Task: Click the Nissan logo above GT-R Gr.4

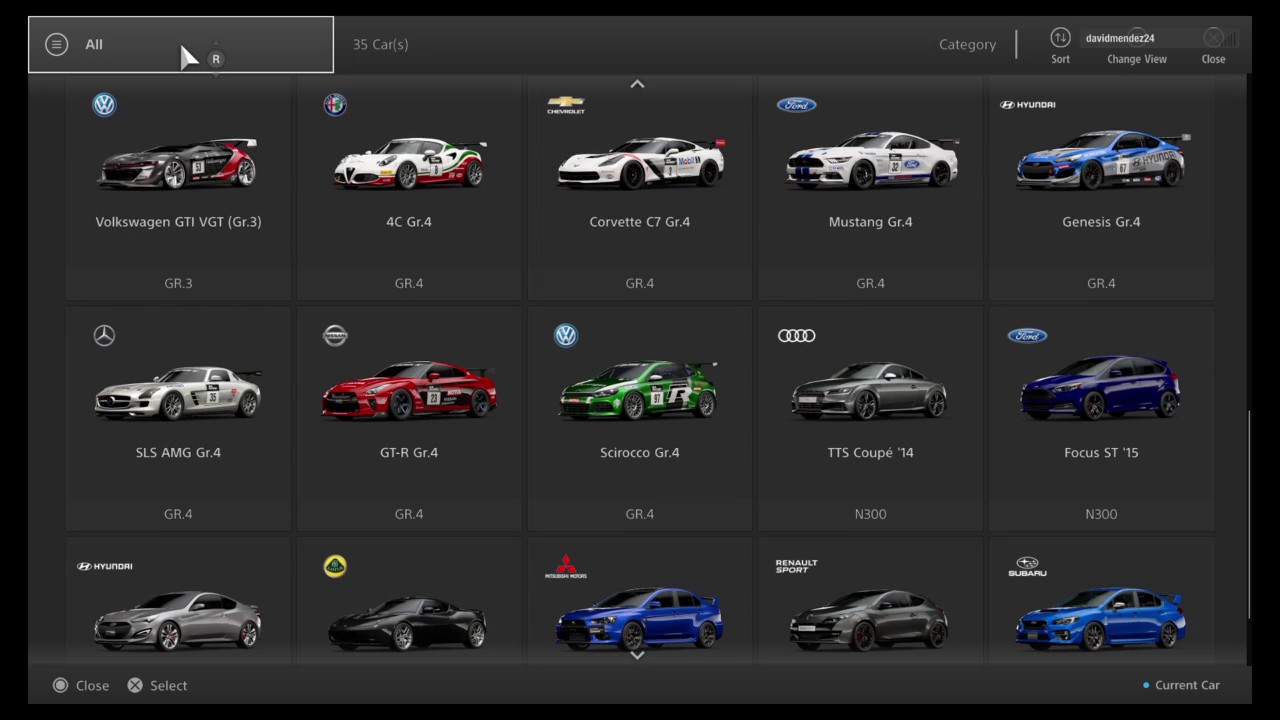Action: [335, 336]
